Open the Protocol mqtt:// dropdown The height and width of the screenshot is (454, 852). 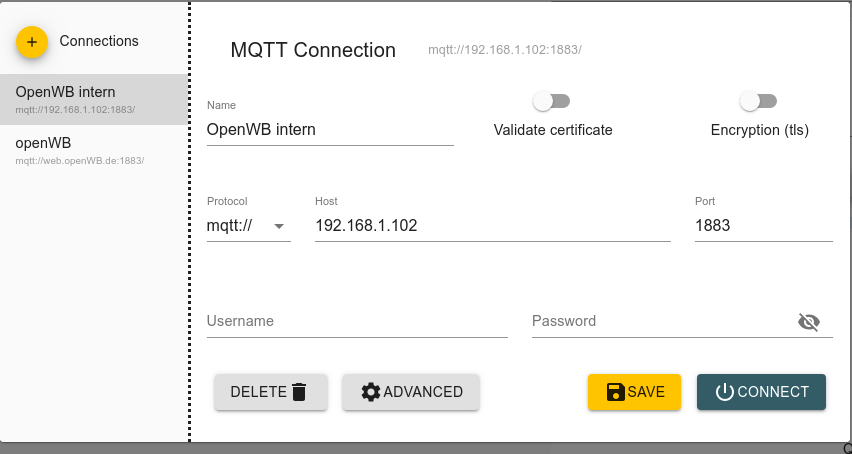pyautogui.click(x=248, y=226)
